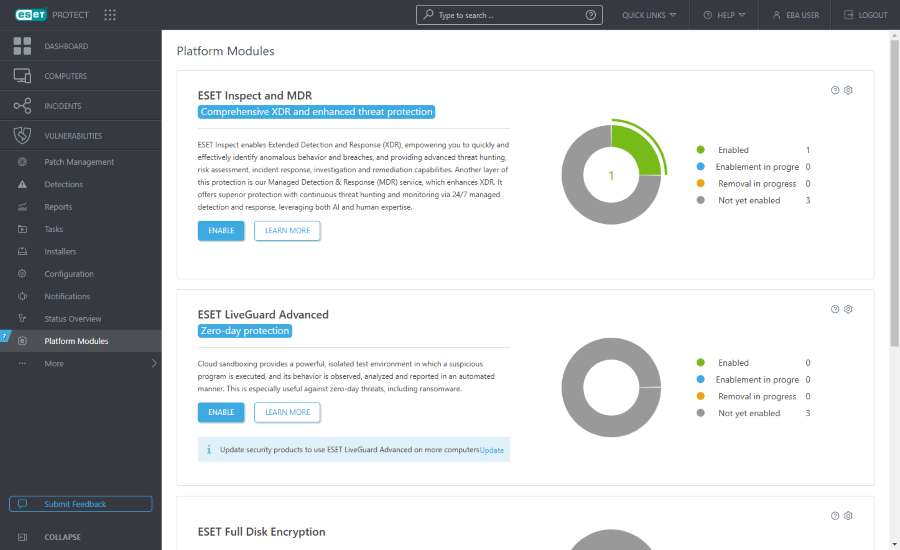Open settings gear on ESET Inspect card
The image size is (900, 550).
pyautogui.click(x=848, y=90)
